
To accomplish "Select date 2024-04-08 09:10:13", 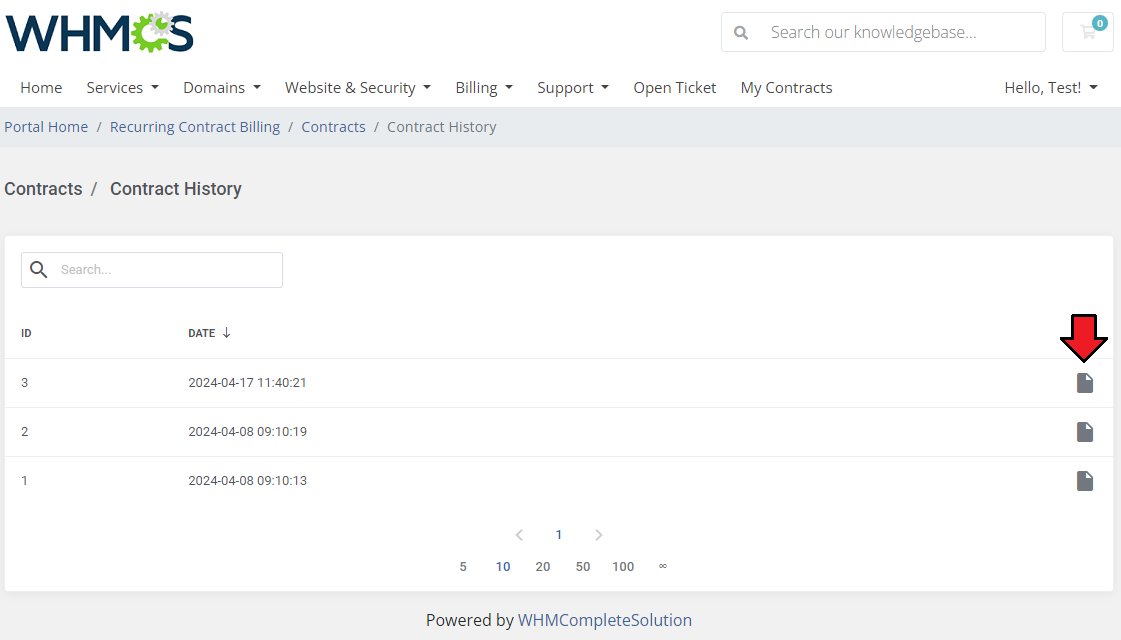I will pyautogui.click(x=247, y=481).
